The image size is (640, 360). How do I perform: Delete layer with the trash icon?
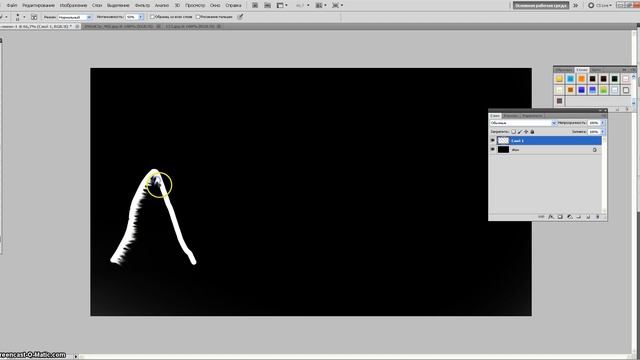tap(598, 217)
